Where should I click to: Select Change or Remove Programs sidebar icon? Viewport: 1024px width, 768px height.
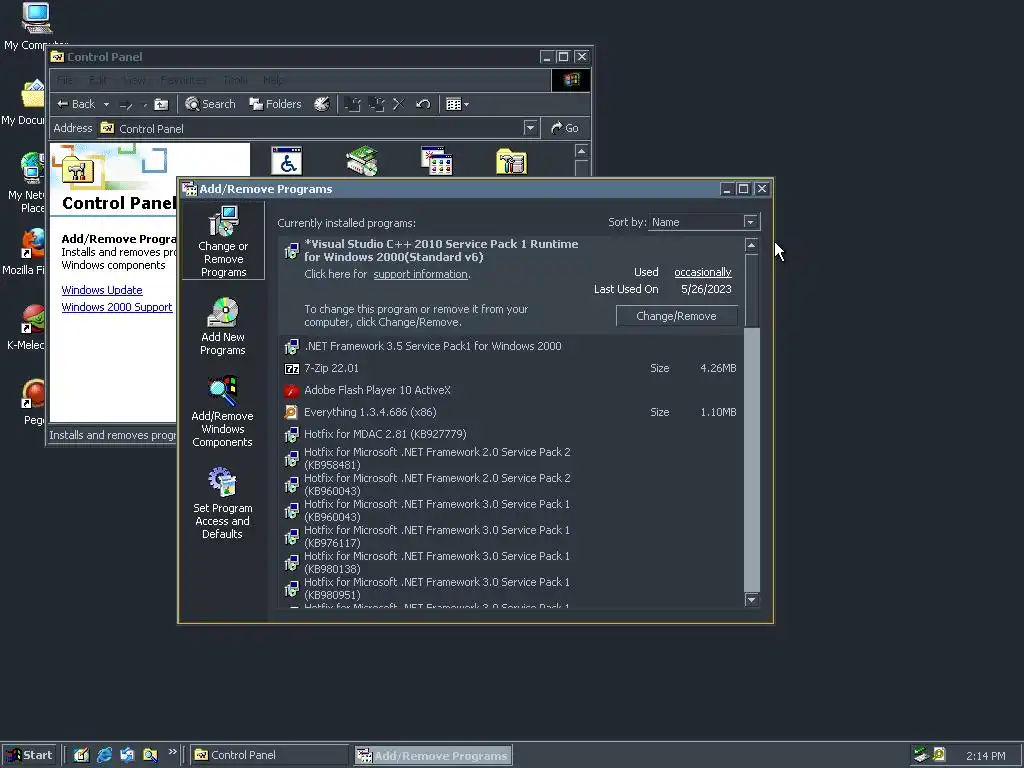(x=223, y=241)
